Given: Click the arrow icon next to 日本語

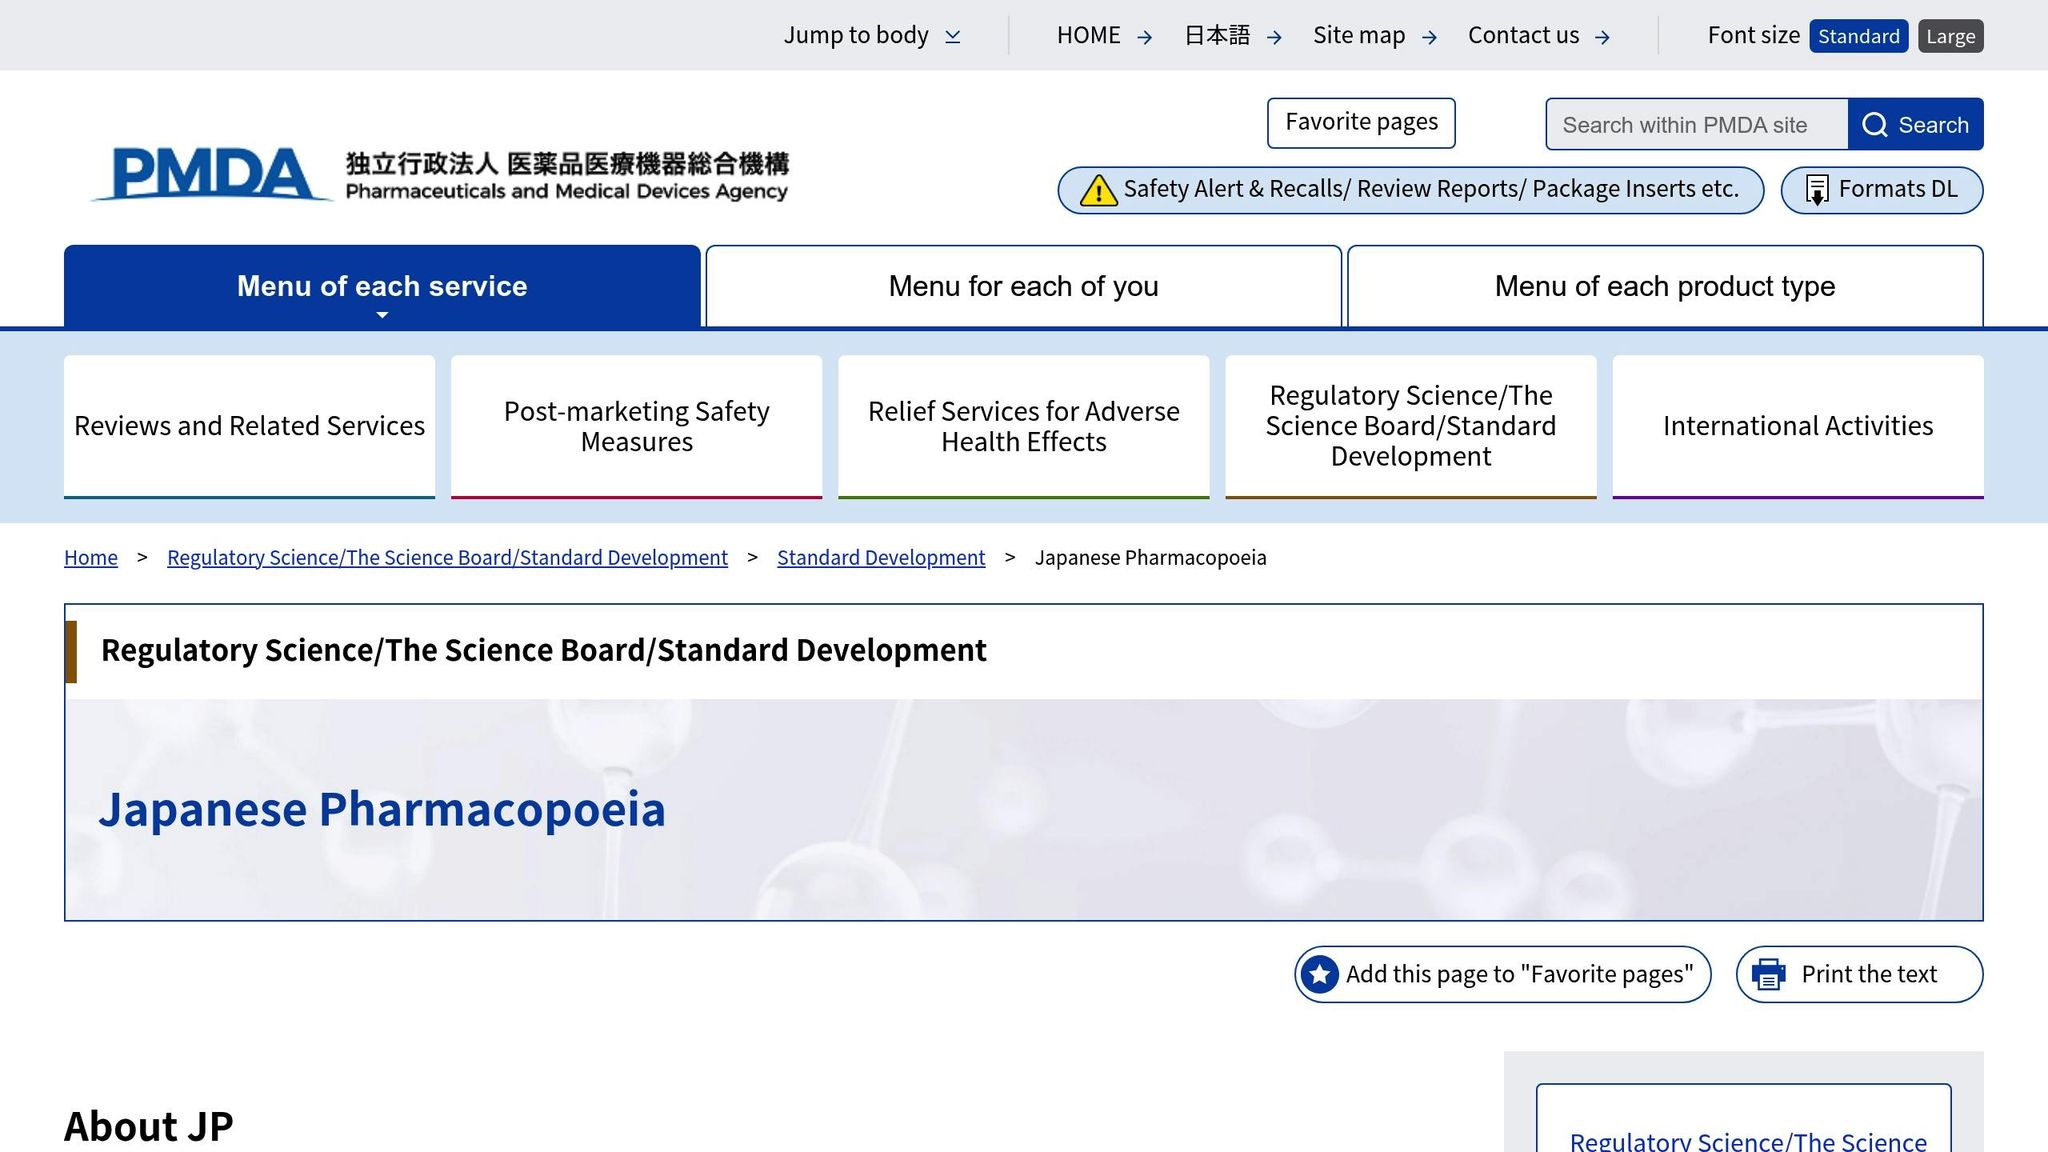Looking at the screenshot, I should coord(1274,37).
